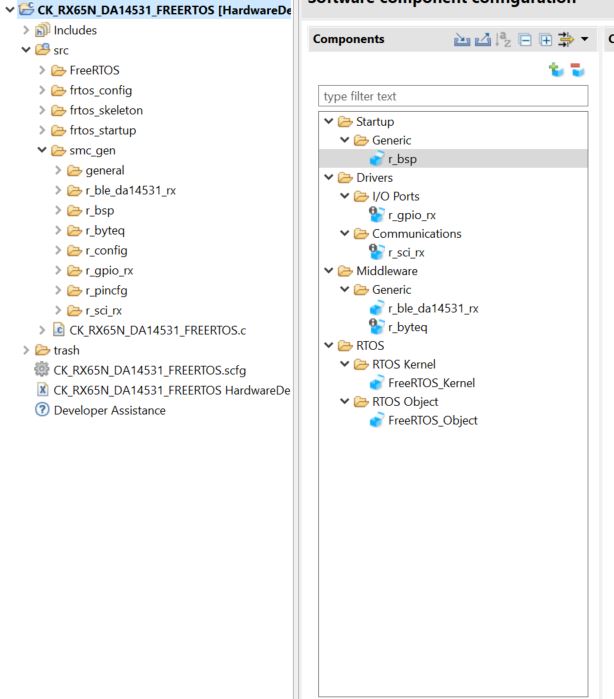Expand the r_config folder

[x=58, y=251]
